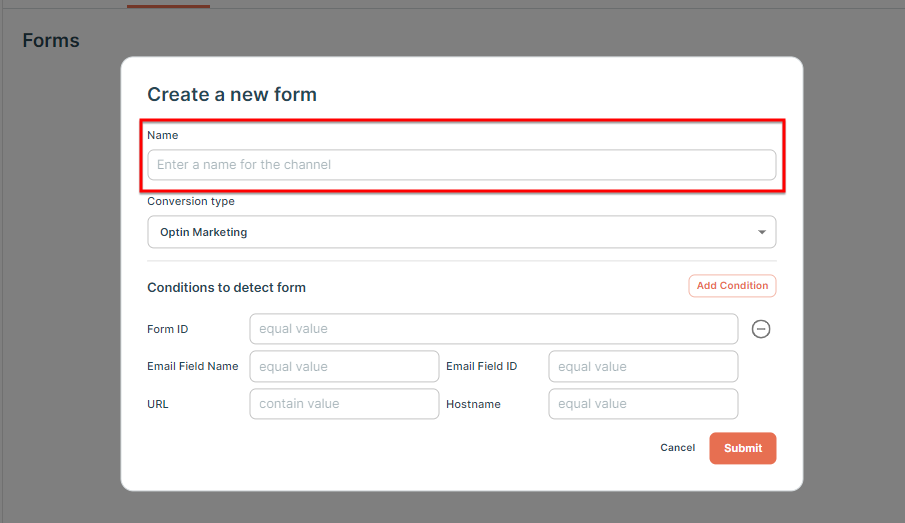Click the Conversion type label
Screen dimensions: 905x523
(x=191, y=201)
